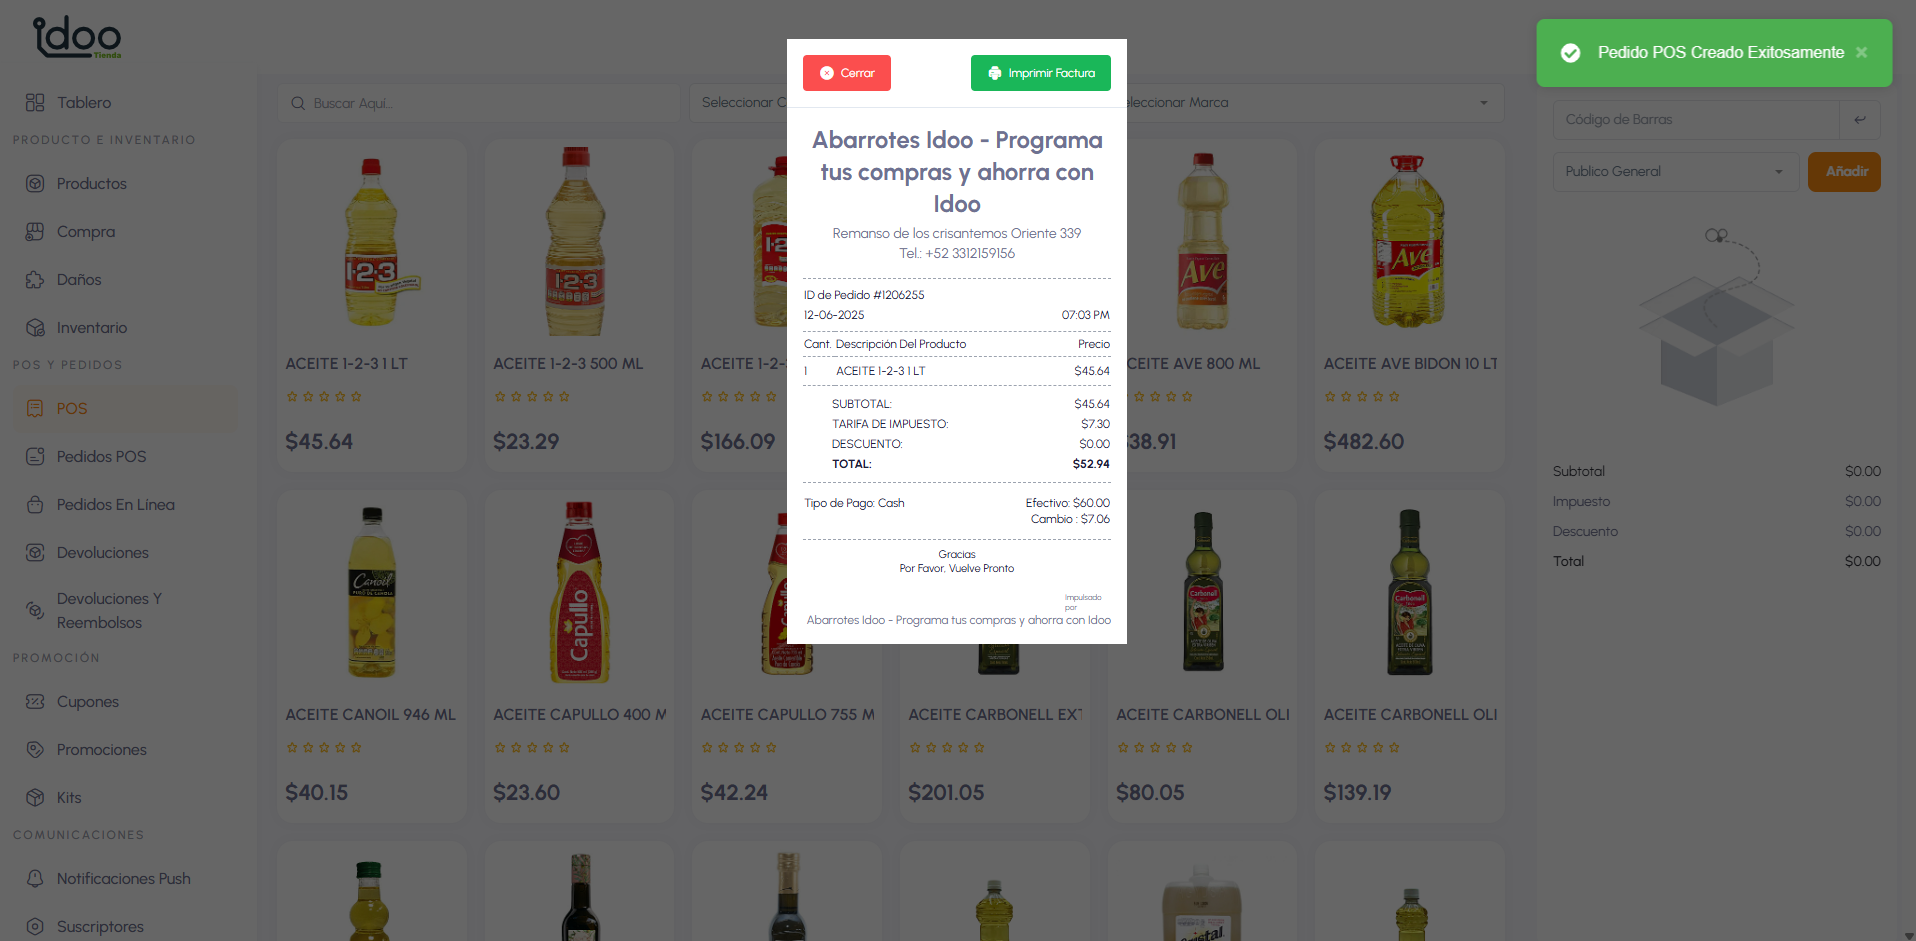The height and width of the screenshot is (941, 1916).
Task: Click the Cerrar button on receipt
Action: [846, 73]
